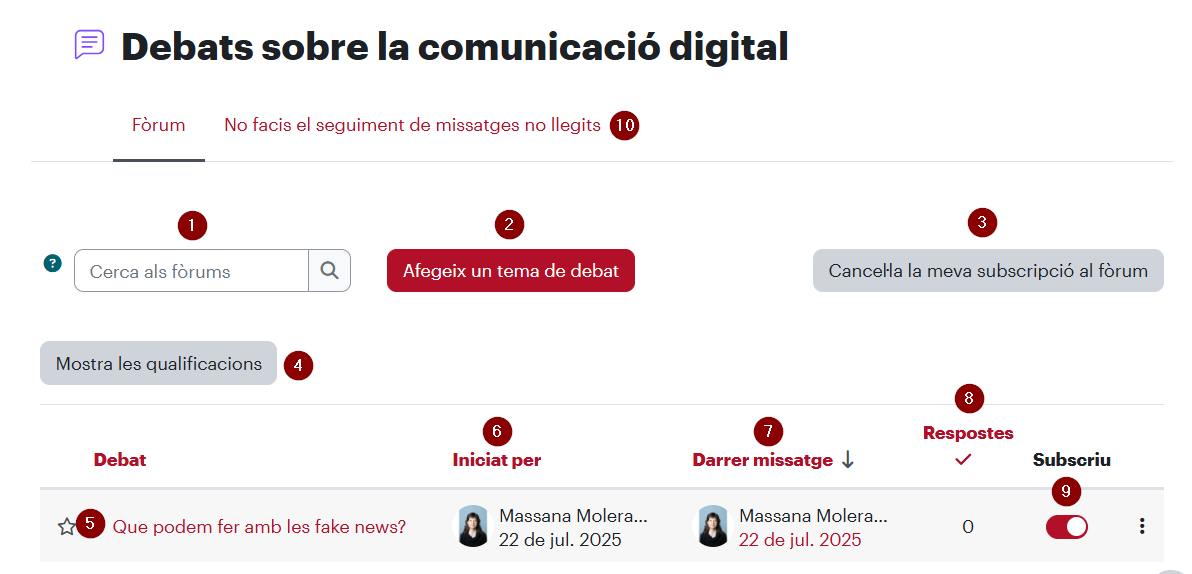This screenshot has width=1192, height=574.
Task: Click Mostra les qualificacions button
Action: [159, 363]
